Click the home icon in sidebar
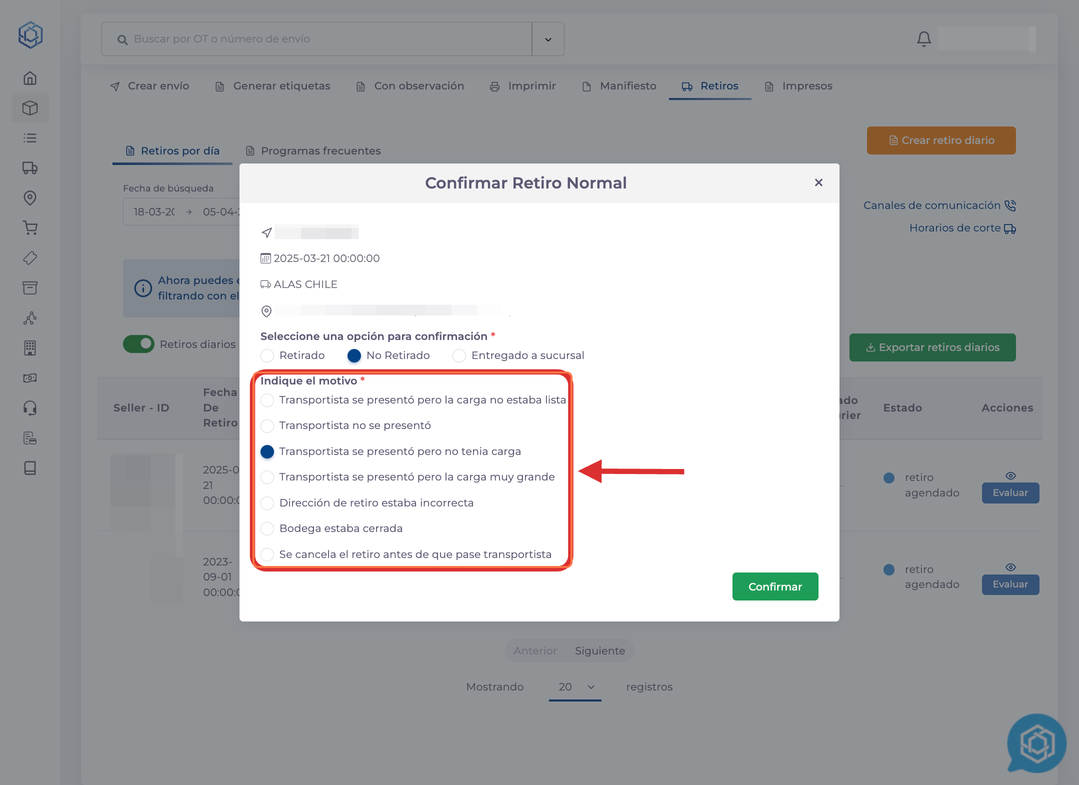The image size is (1079, 785). pos(30,78)
